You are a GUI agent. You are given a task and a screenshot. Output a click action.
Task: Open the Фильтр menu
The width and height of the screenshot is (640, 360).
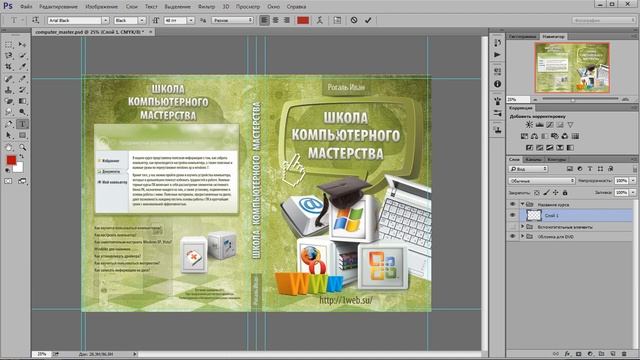[x=207, y=7]
